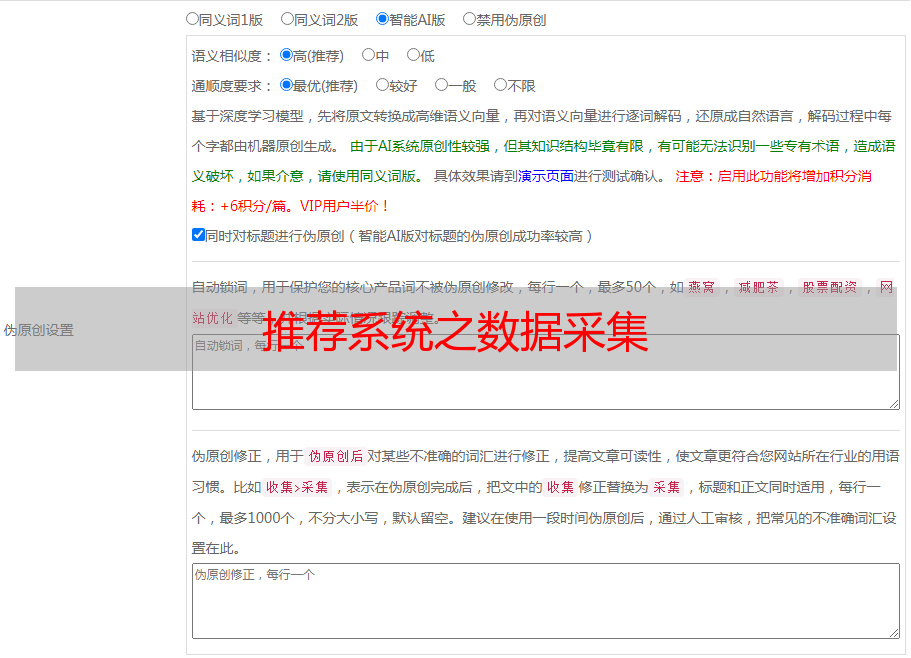Click the resize handle of 自动锁词 textarea
Screen dimensions: 911x658
pos(893,403)
